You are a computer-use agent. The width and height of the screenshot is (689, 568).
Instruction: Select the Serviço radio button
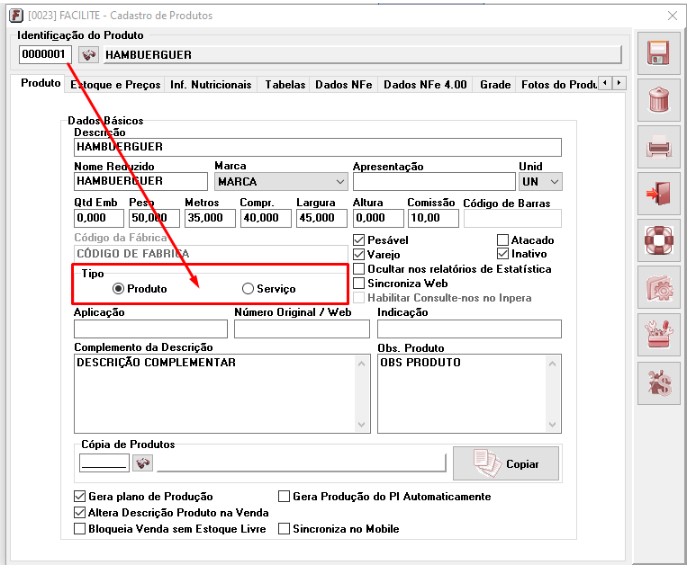coord(248,289)
